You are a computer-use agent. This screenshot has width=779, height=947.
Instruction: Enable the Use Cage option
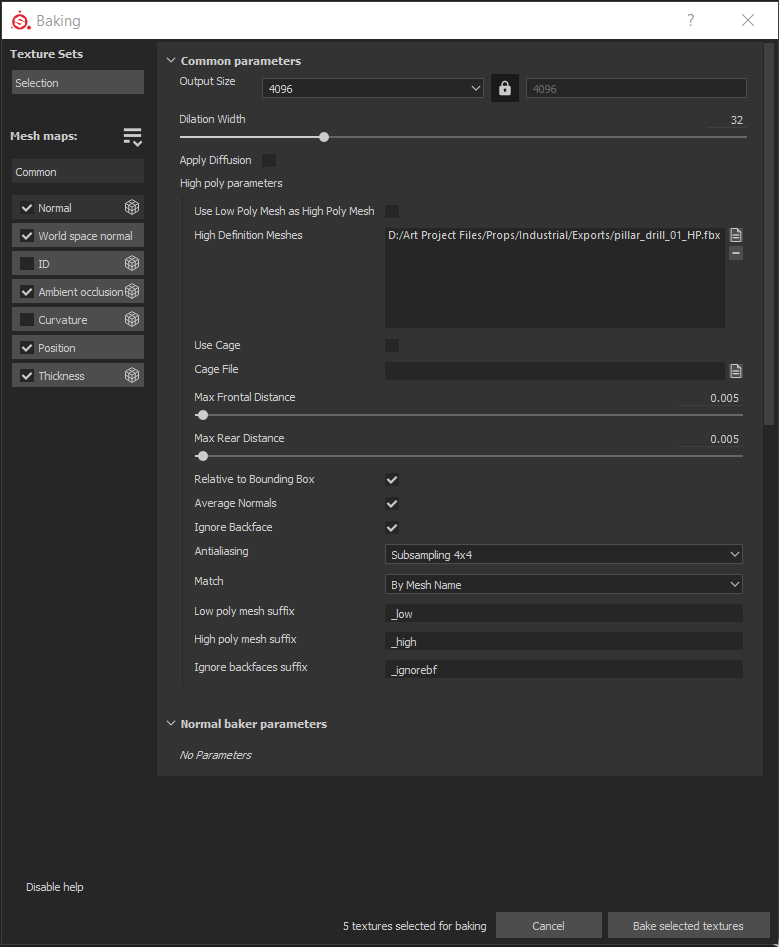click(x=391, y=345)
